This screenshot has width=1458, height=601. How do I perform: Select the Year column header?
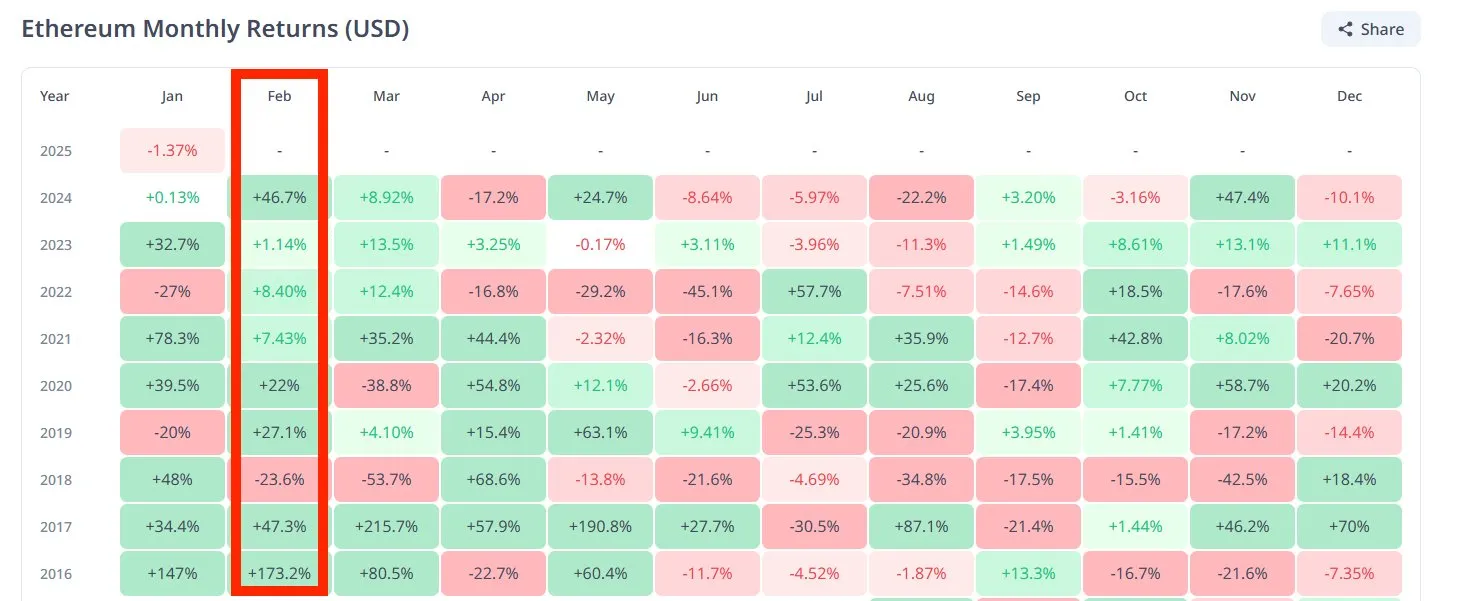point(54,96)
